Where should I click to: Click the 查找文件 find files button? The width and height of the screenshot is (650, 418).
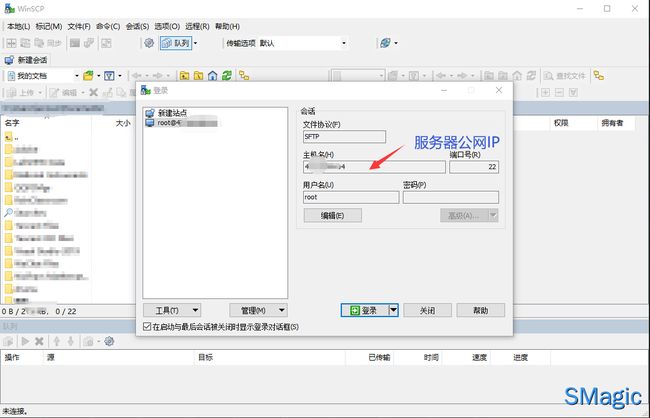pyautogui.click(x=565, y=75)
